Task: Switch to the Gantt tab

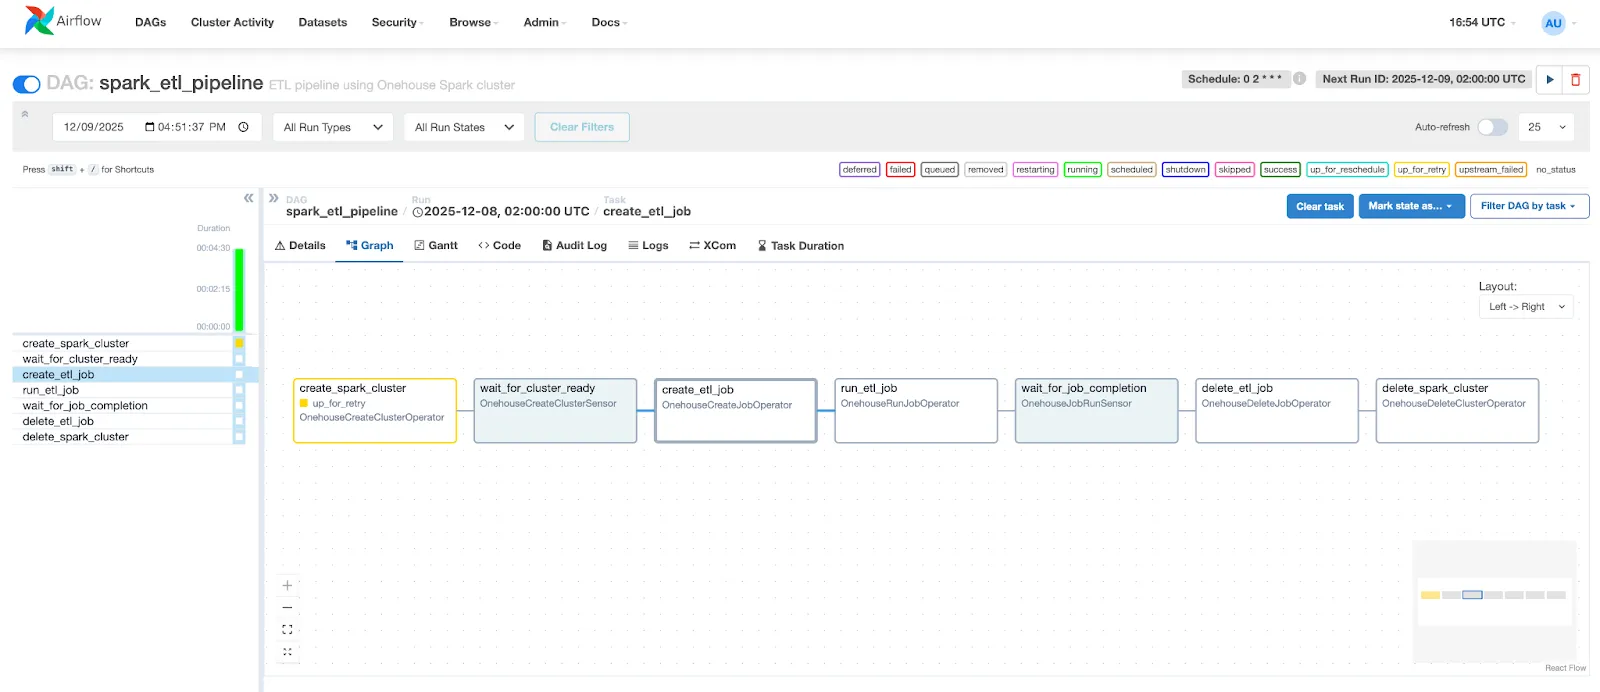Action: [x=436, y=245]
